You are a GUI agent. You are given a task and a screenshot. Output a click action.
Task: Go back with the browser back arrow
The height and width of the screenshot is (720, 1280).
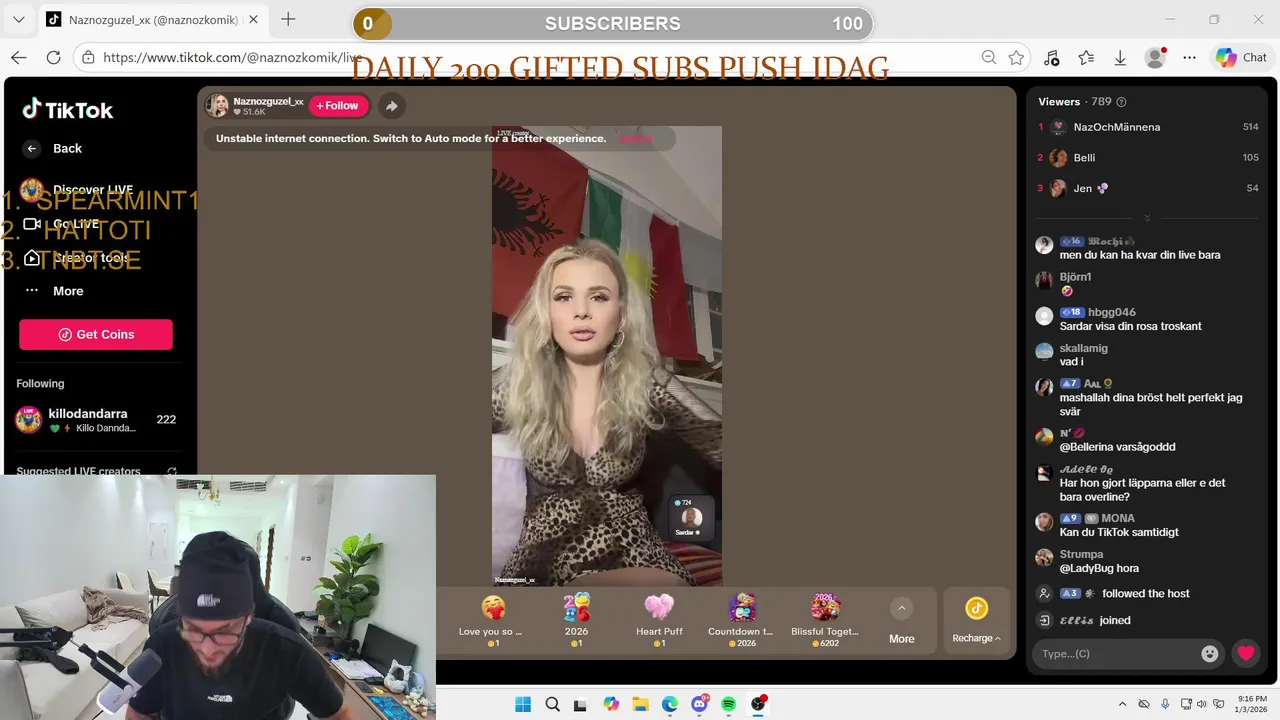(19, 58)
